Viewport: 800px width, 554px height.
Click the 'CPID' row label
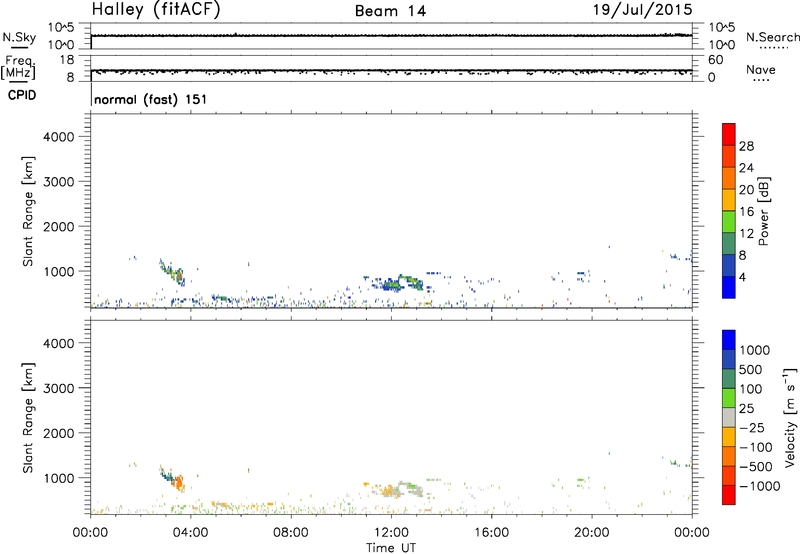click(22, 95)
